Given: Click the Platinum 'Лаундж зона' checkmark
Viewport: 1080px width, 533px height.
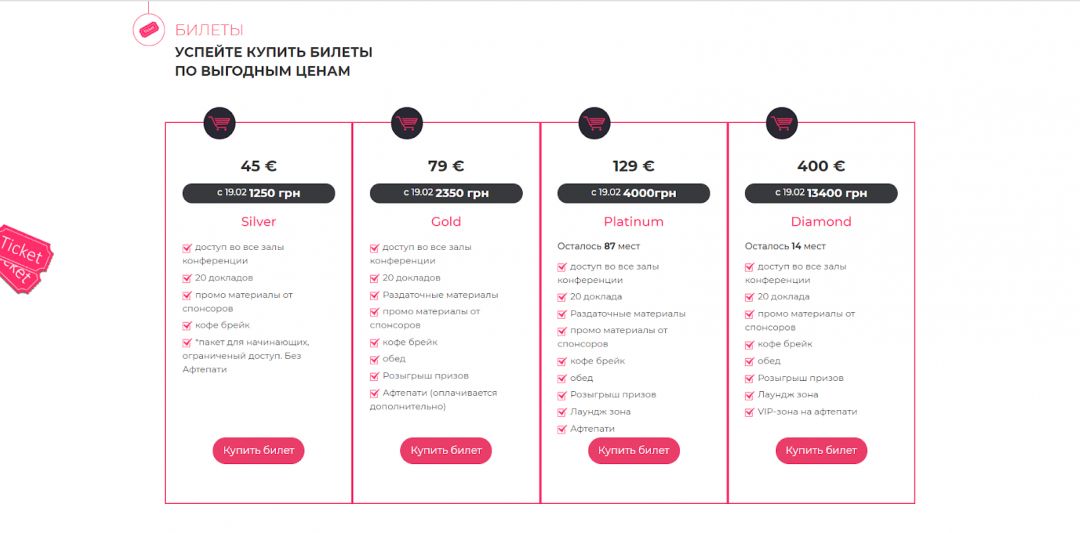Looking at the screenshot, I should coord(563,411).
